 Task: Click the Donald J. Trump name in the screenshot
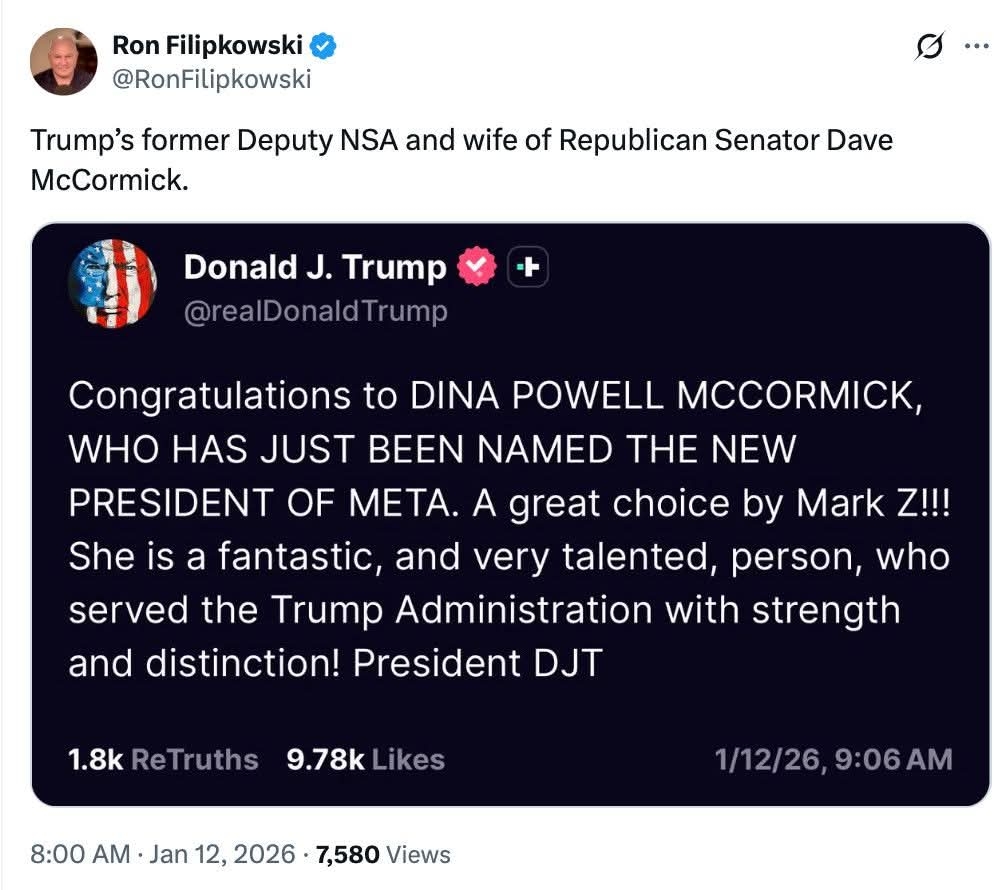click(315, 267)
